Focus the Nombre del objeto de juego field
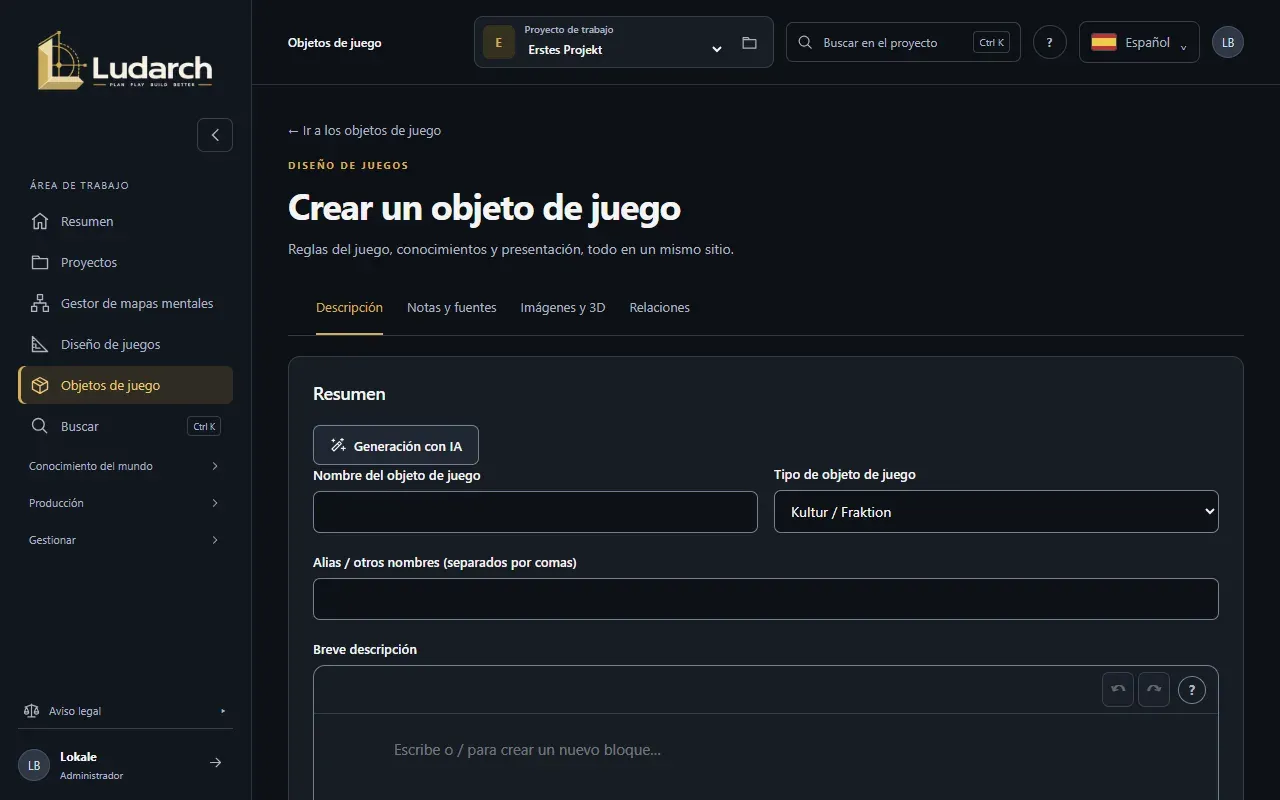Image resolution: width=1280 pixels, height=800 pixels. [535, 512]
